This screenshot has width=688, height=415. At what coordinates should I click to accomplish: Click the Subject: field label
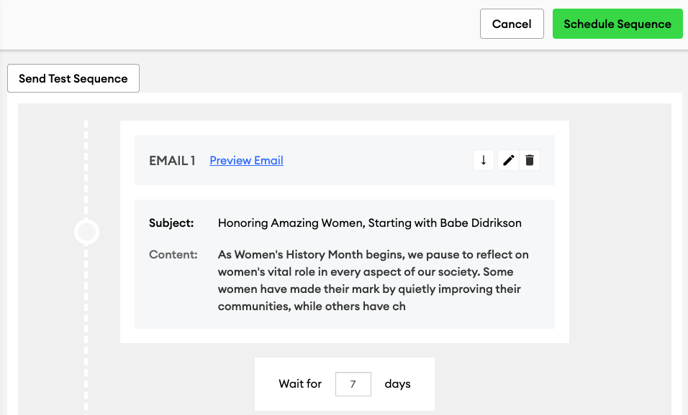[171, 223]
